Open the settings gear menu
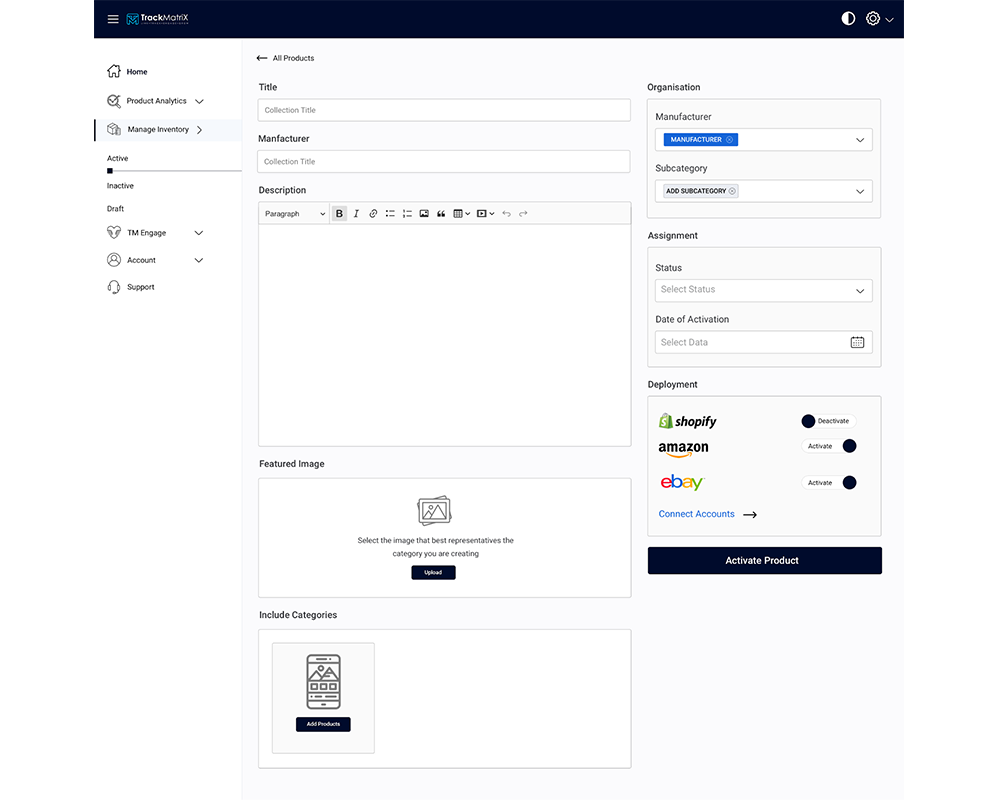 (872, 19)
